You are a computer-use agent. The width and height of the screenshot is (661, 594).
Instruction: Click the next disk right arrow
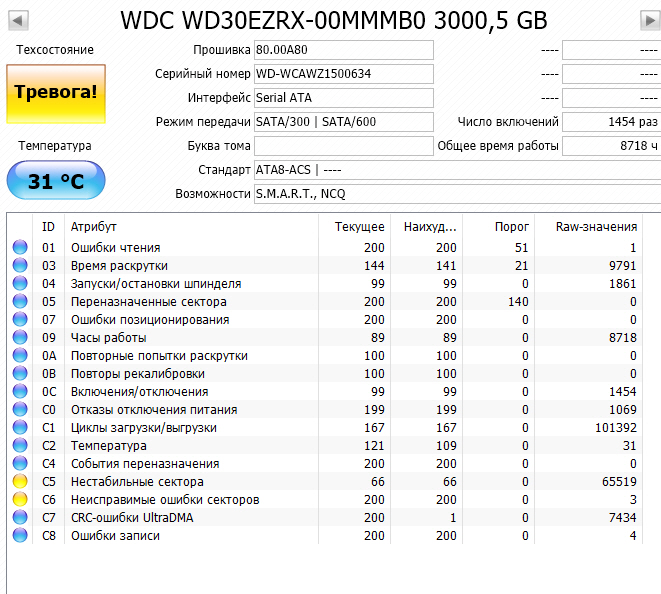coord(649,20)
